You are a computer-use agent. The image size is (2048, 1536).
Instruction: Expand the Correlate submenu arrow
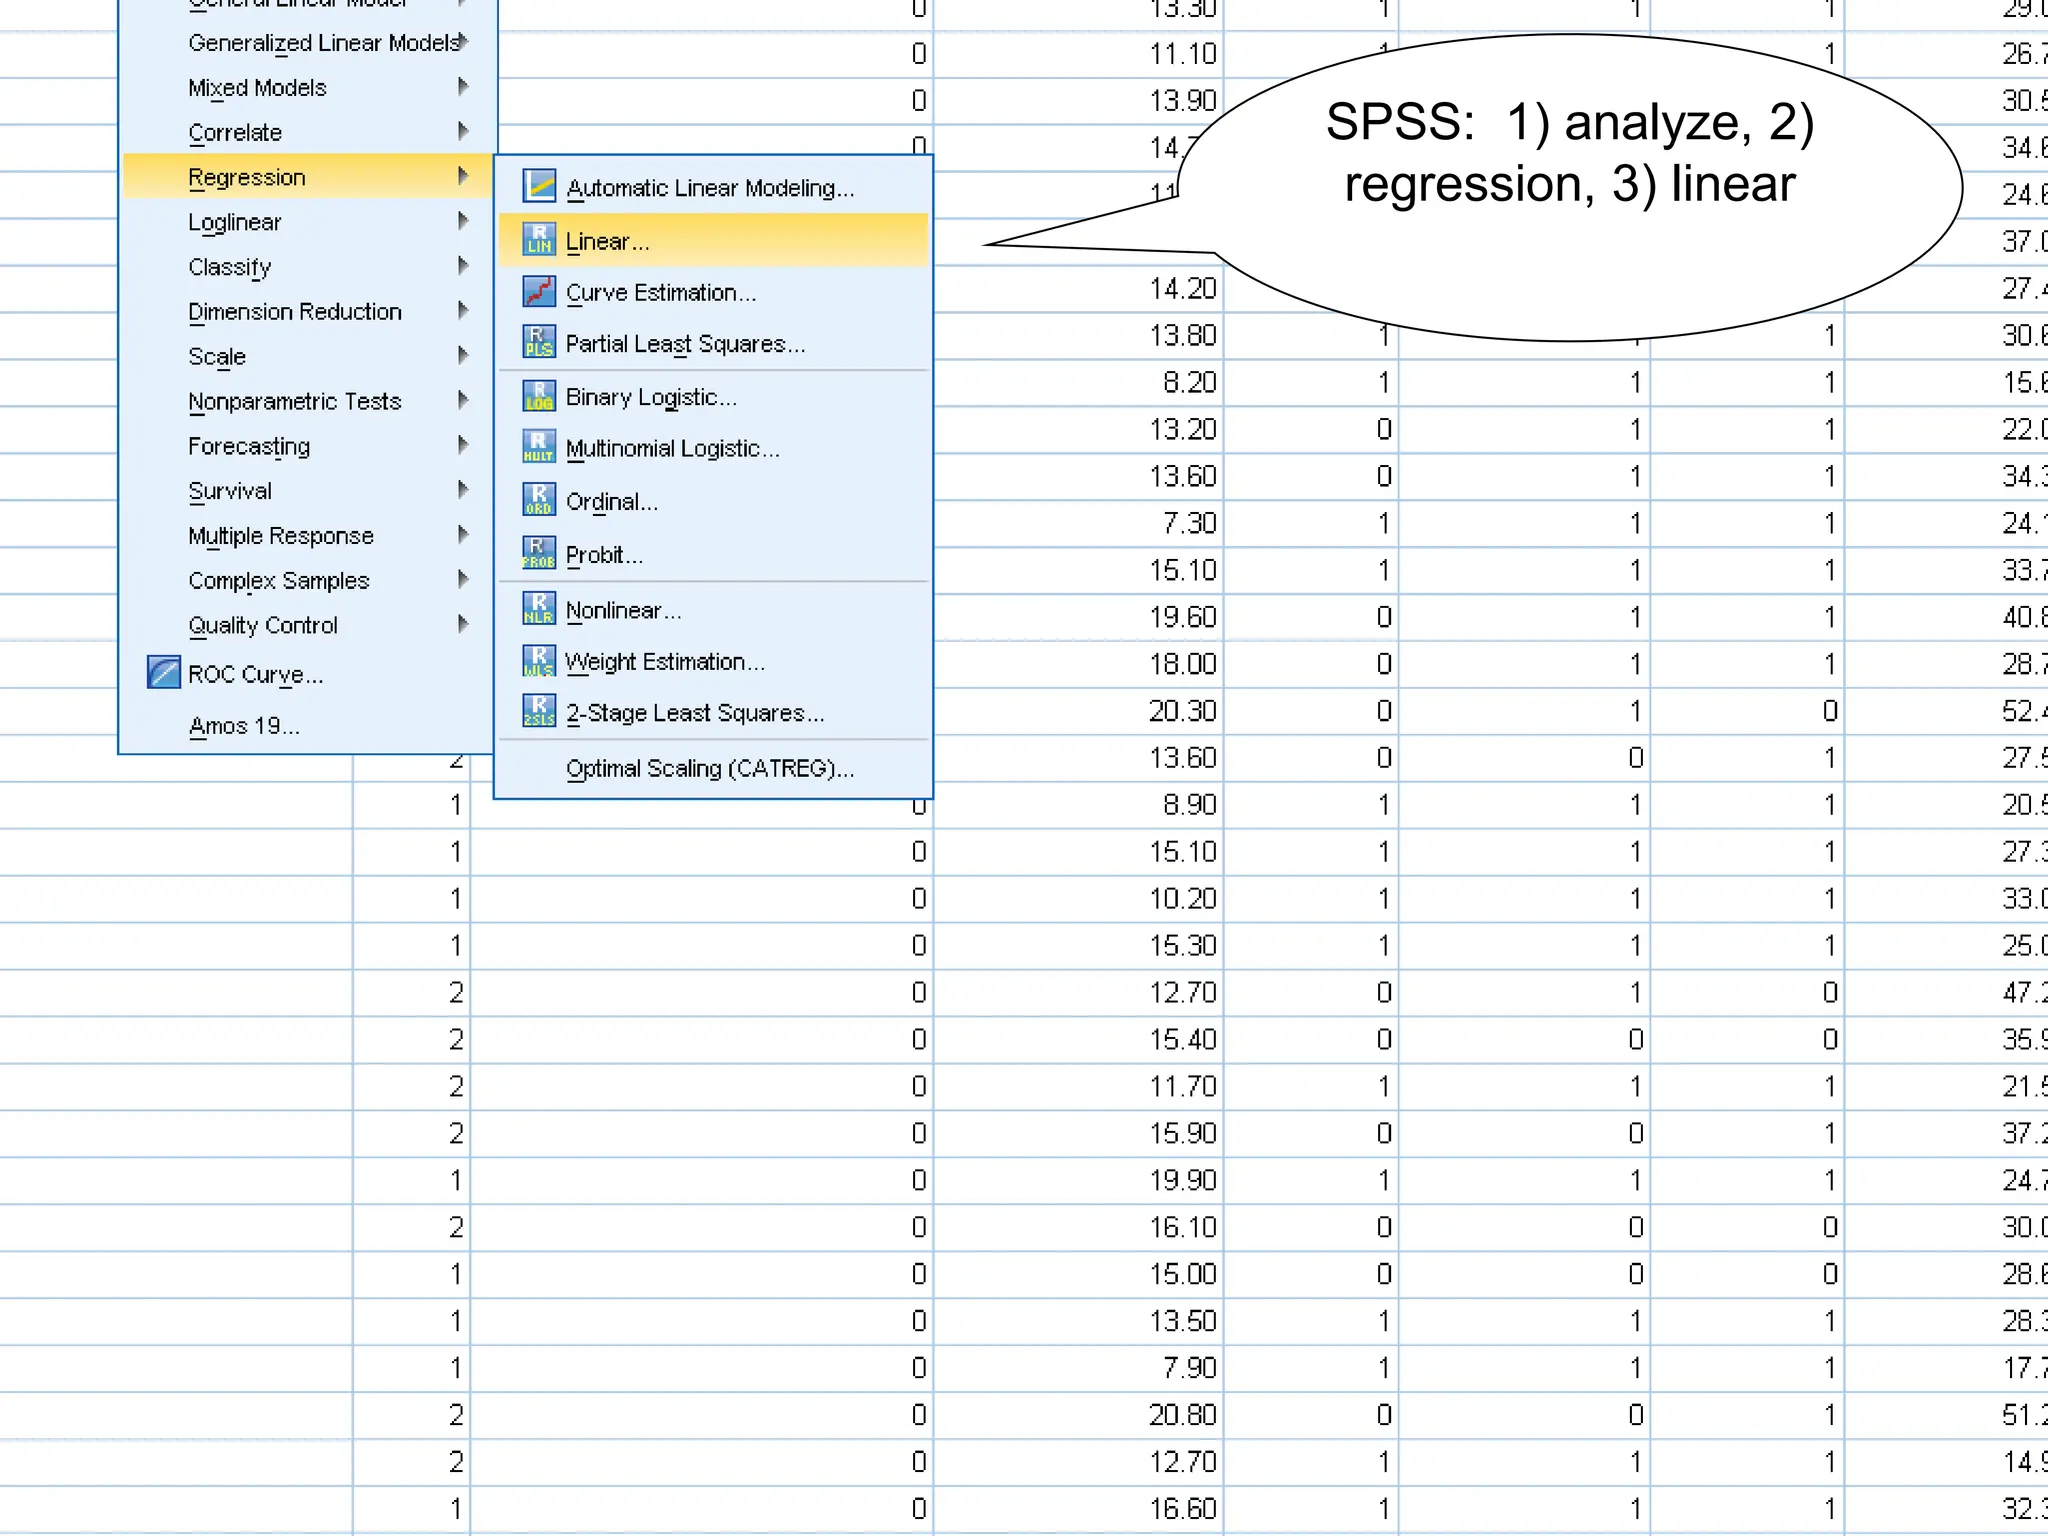463,131
